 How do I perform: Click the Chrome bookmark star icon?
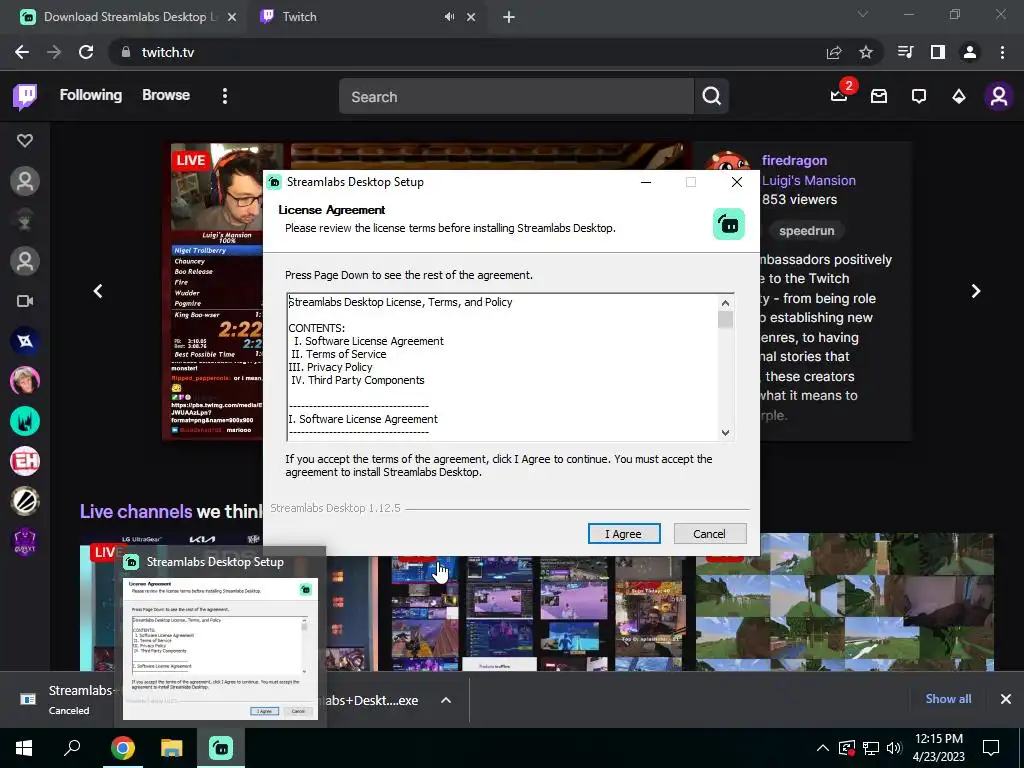point(866,52)
